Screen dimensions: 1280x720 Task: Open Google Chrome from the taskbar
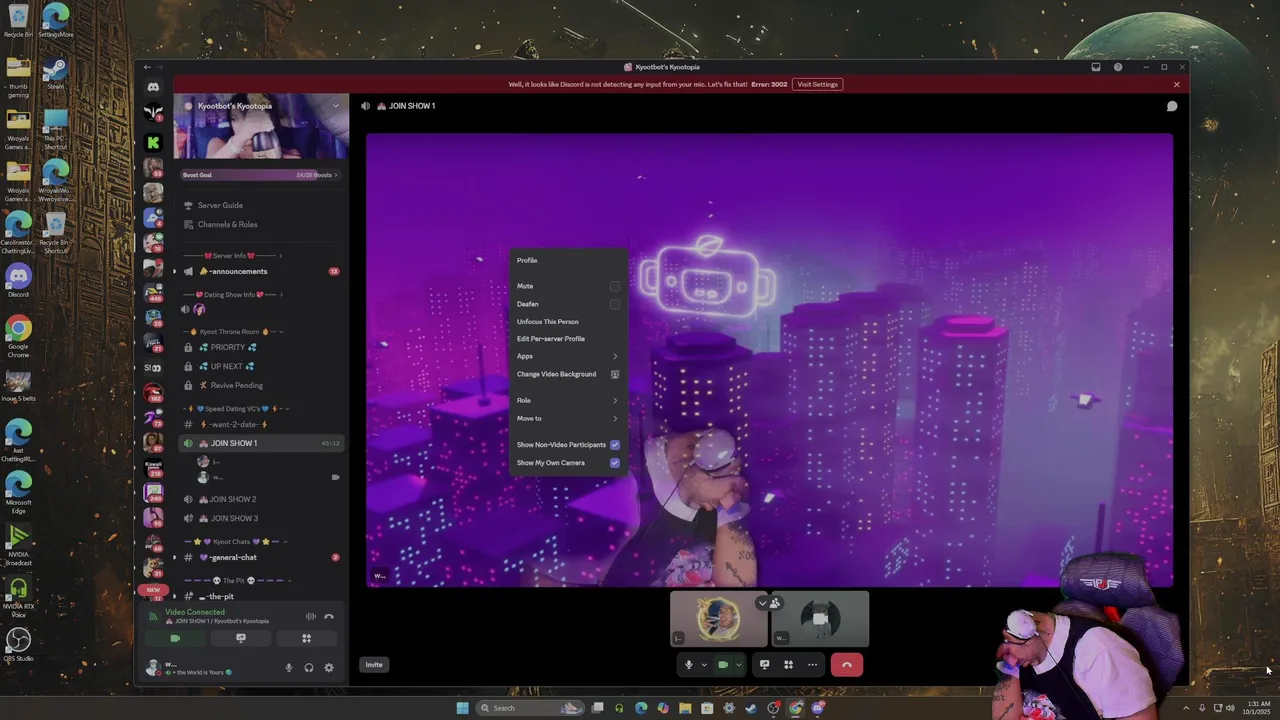(x=795, y=708)
